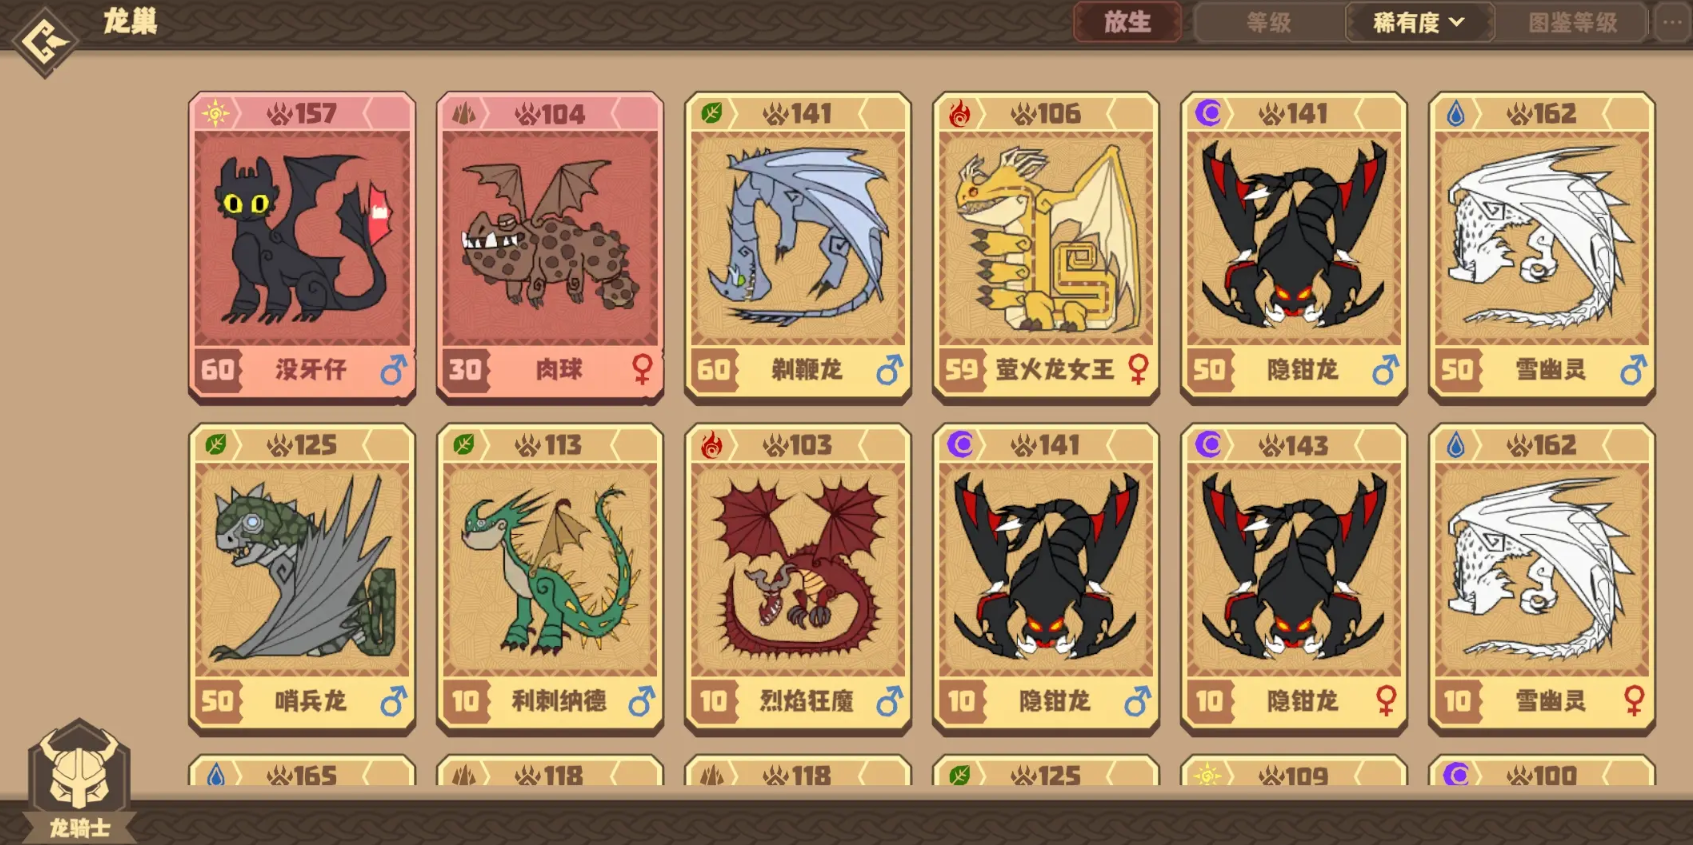Click the leaf element icon on 哨兵龙 card
Image resolution: width=1693 pixels, height=845 pixels.
tap(215, 444)
